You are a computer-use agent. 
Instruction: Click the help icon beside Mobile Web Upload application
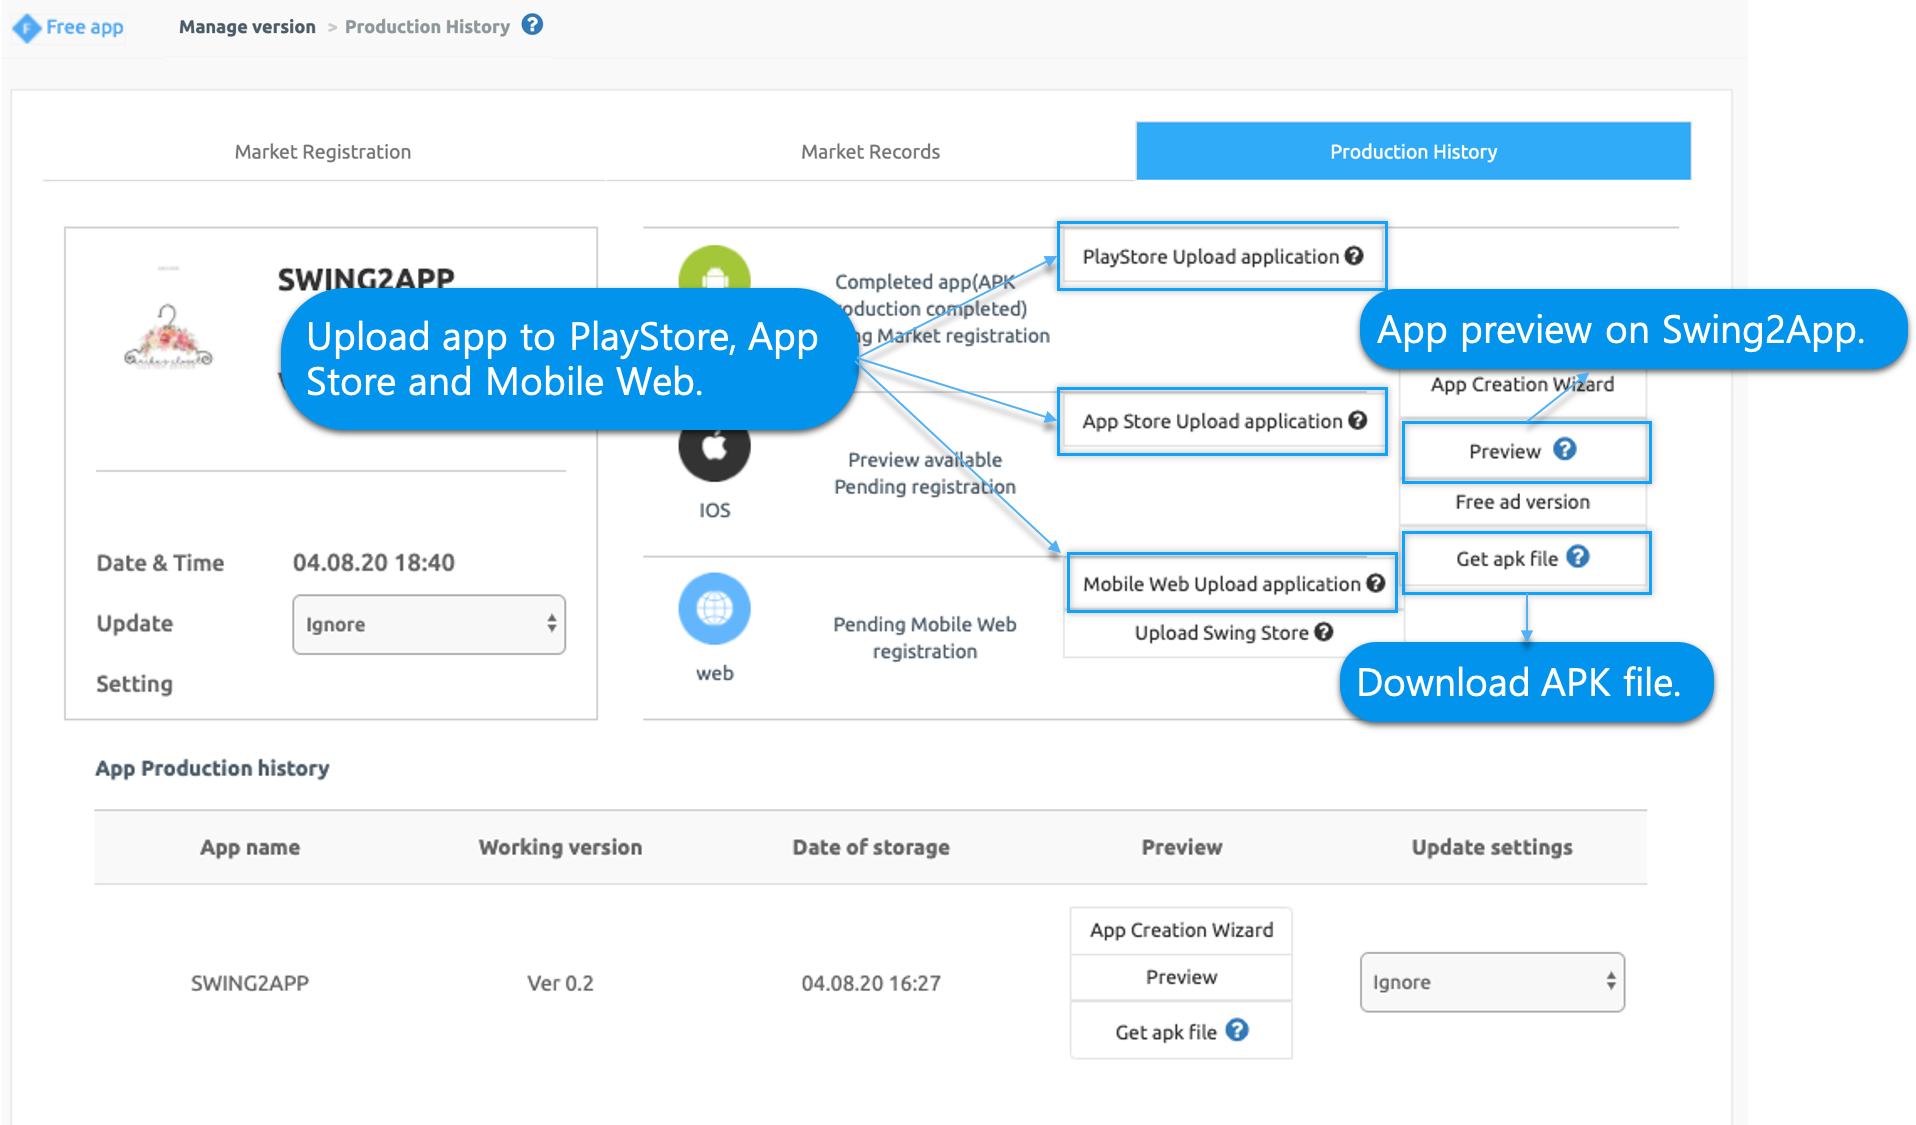1376,584
